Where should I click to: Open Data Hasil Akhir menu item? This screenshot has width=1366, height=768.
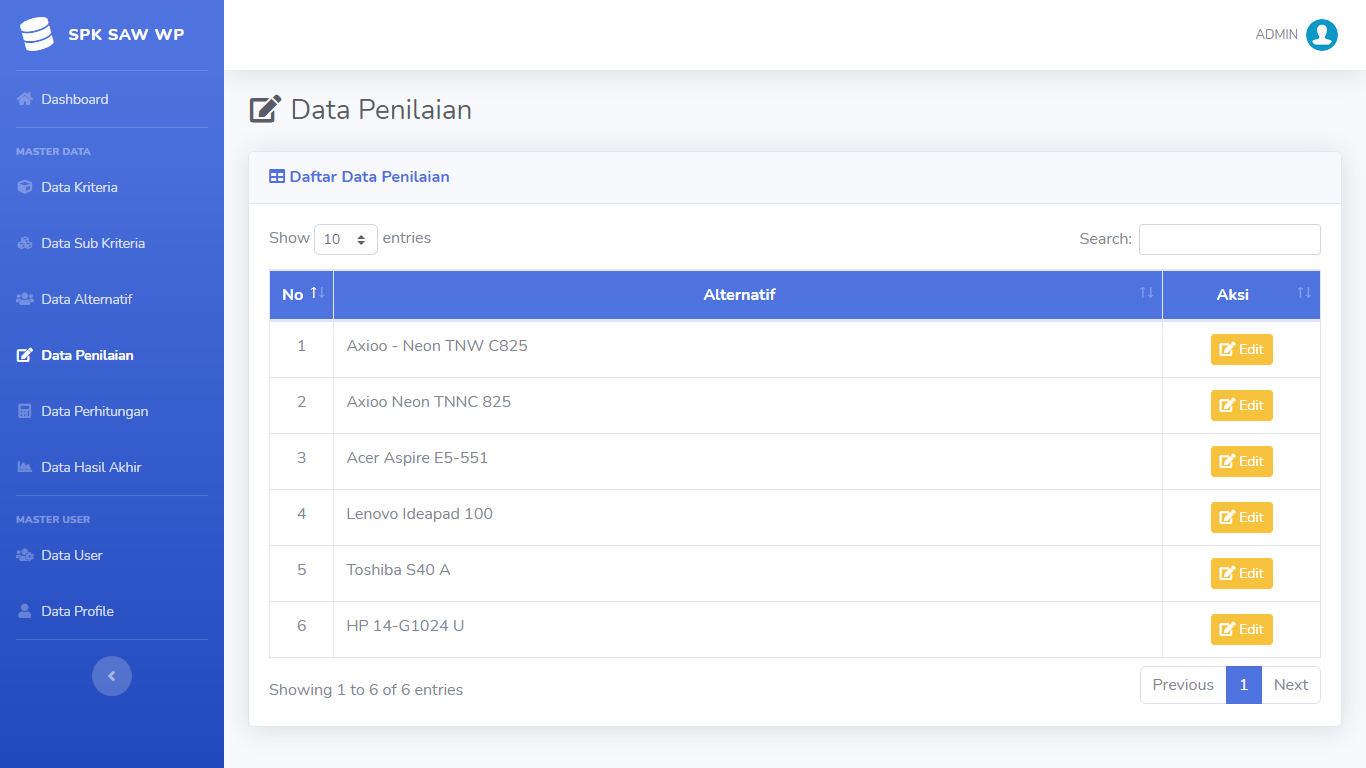112,467
